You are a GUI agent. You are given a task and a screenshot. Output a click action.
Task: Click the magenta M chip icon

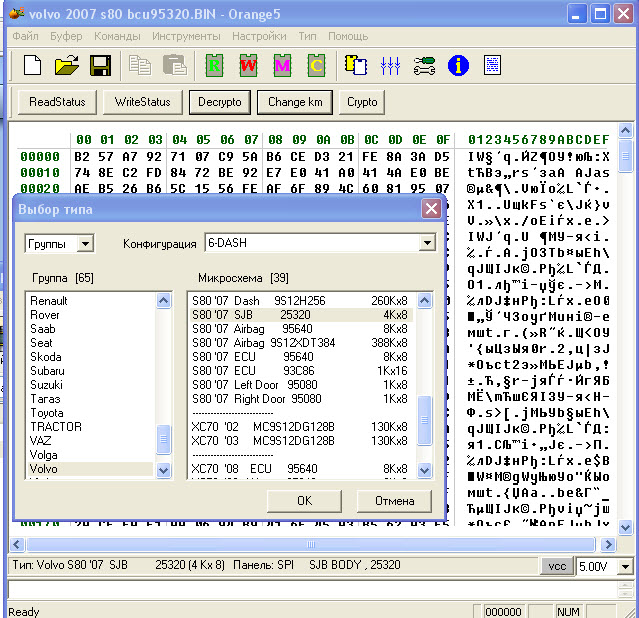coord(282,66)
